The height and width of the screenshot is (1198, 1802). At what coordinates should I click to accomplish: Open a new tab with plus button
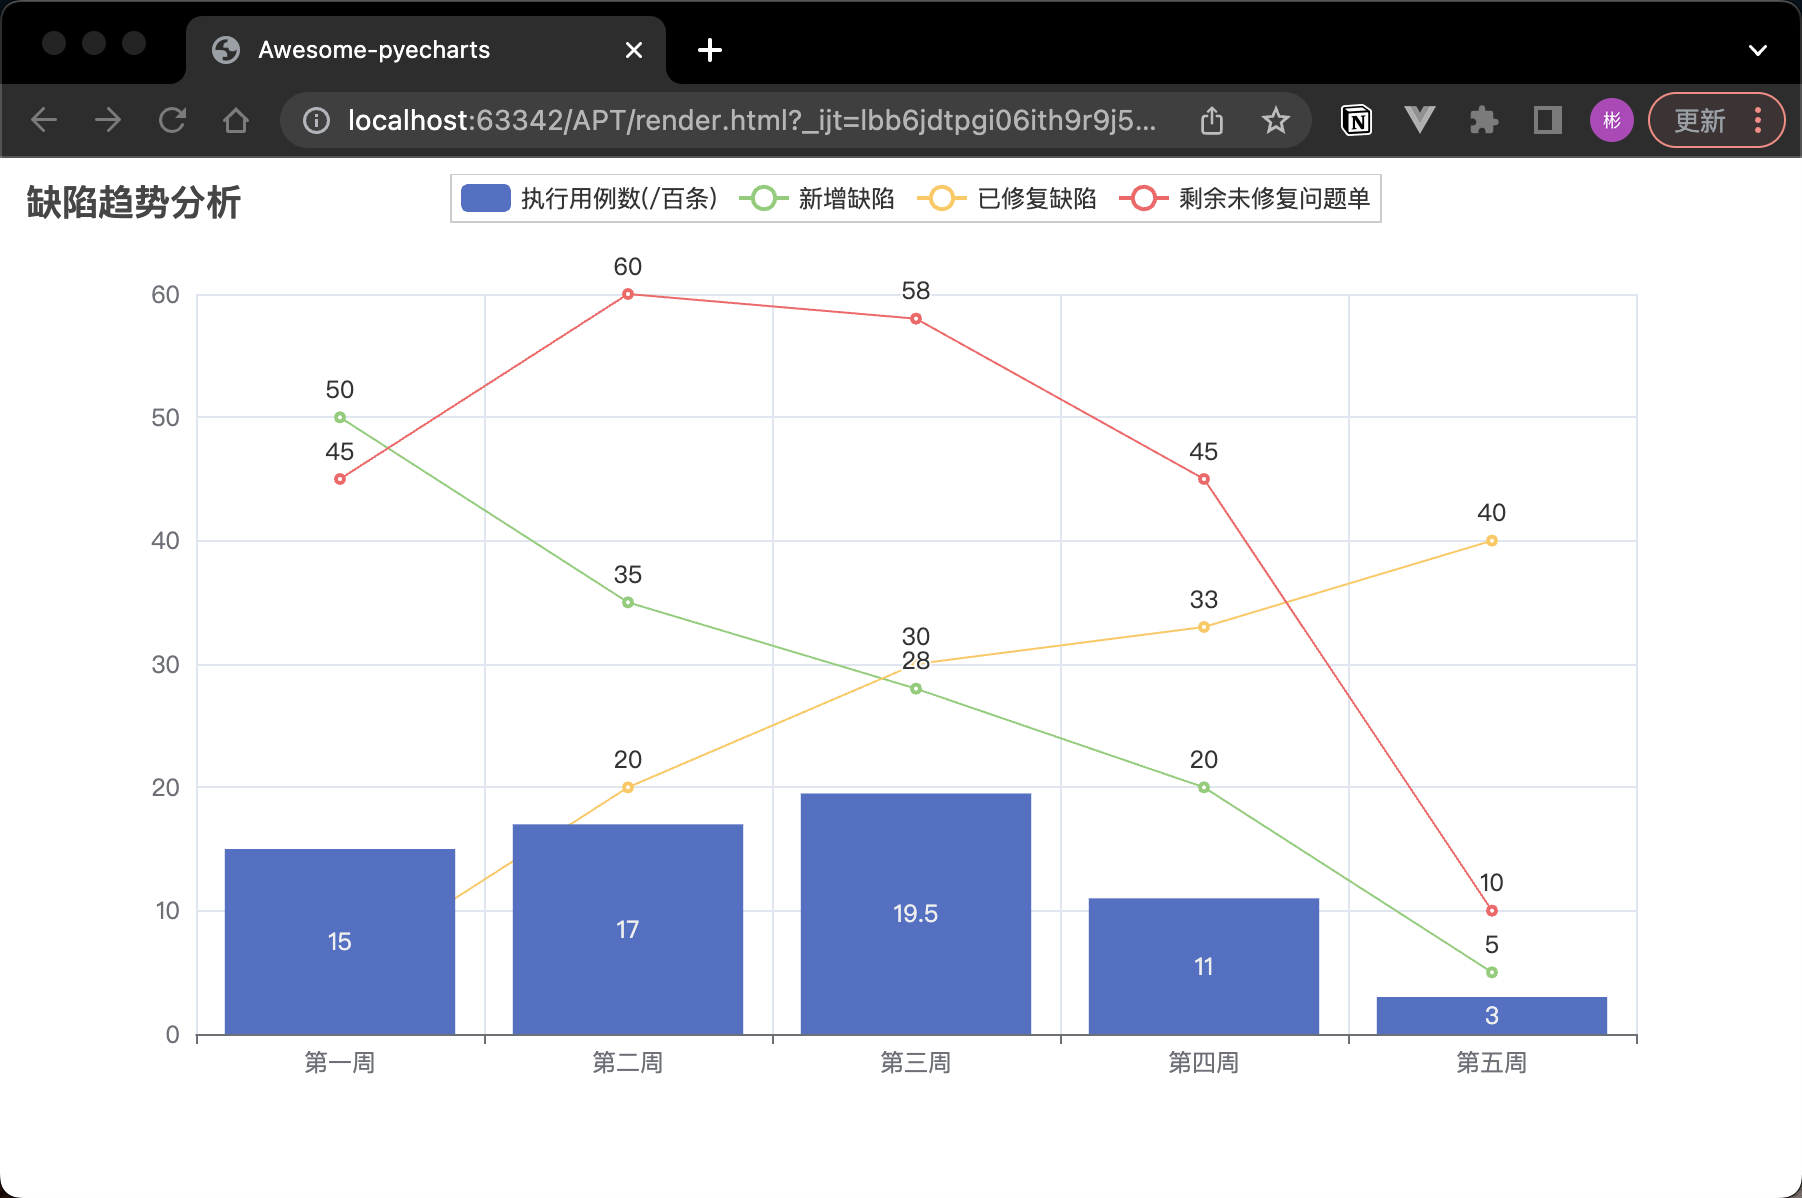point(710,50)
